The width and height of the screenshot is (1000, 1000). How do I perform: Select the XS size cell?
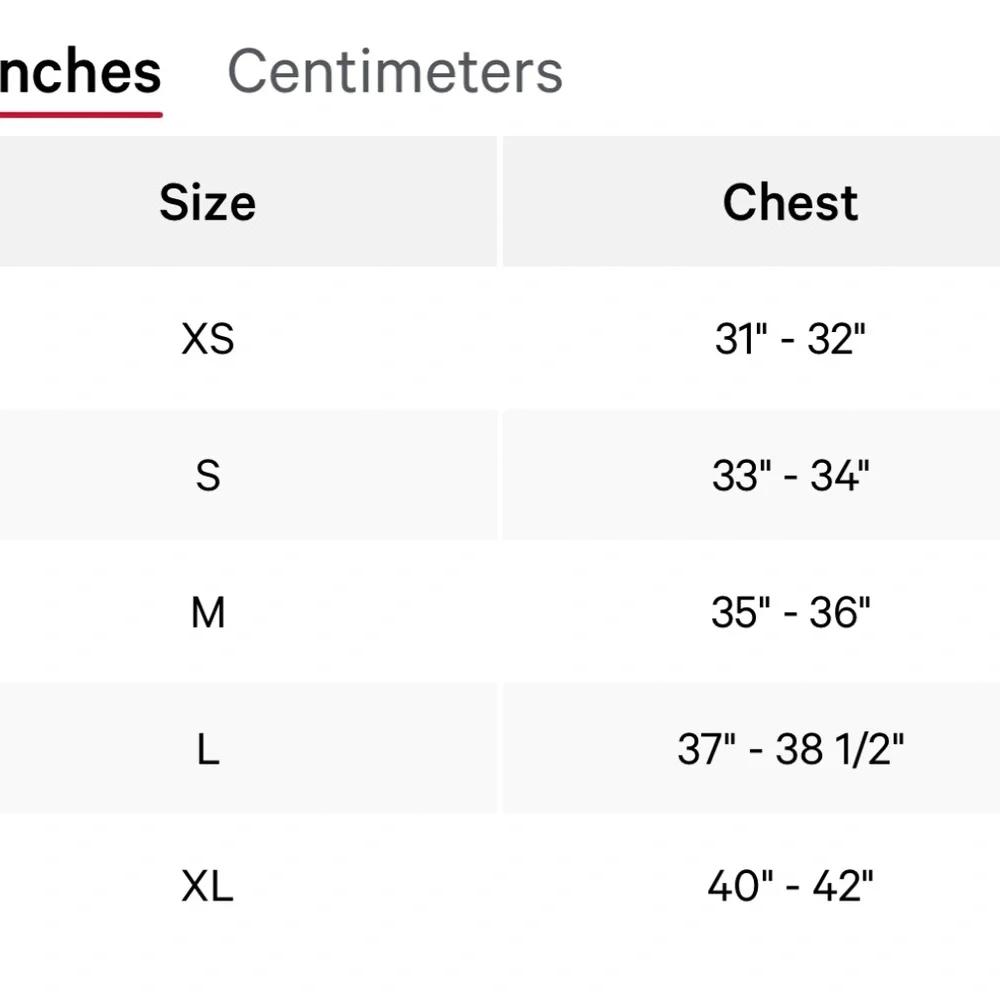[x=207, y=340]
